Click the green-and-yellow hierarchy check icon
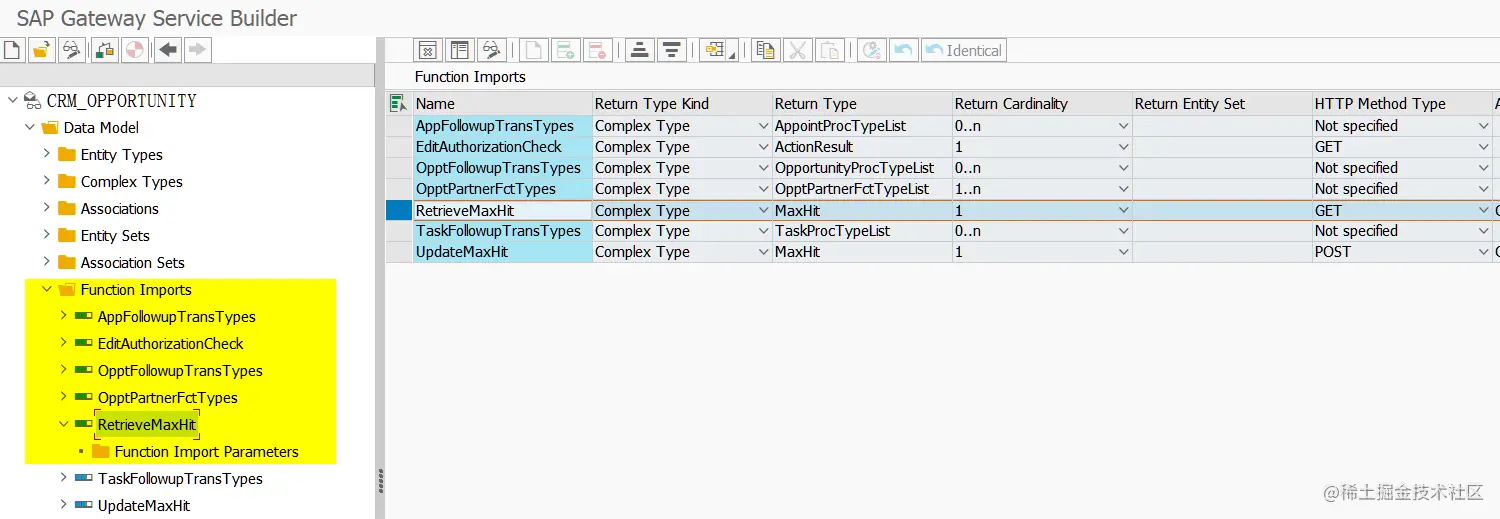 coord(106,50)
